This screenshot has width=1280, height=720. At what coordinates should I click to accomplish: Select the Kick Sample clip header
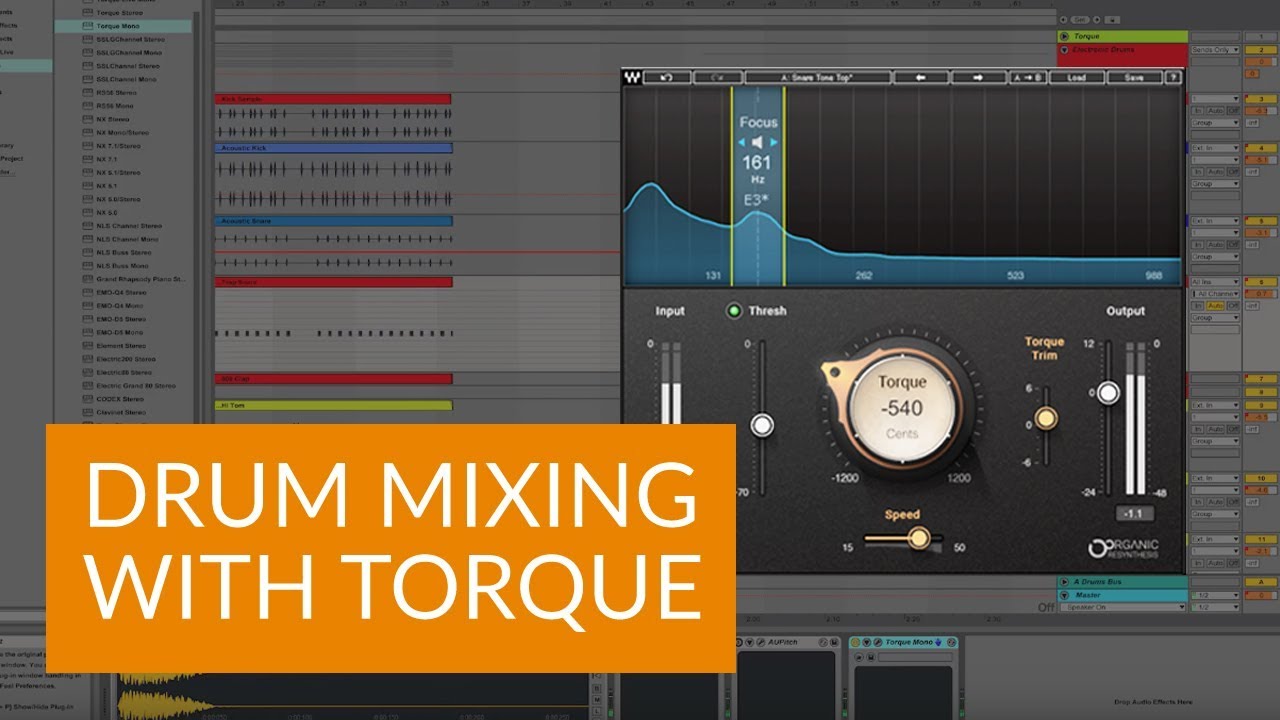click(333, 99)
